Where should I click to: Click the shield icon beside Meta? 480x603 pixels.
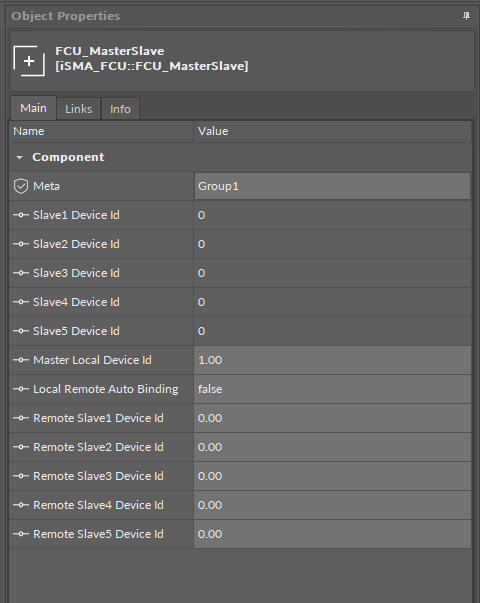[x=21, y=186]
